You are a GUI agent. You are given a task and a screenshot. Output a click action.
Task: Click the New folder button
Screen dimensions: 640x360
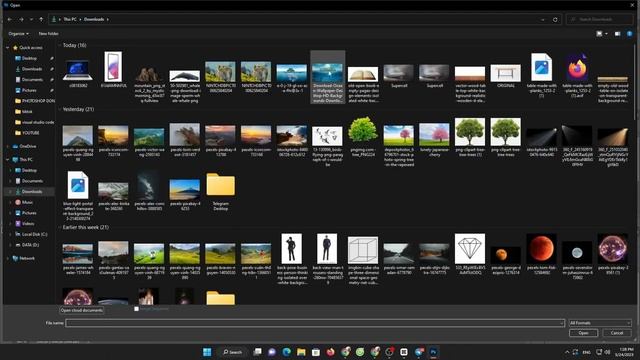click(x=49, y=33)
